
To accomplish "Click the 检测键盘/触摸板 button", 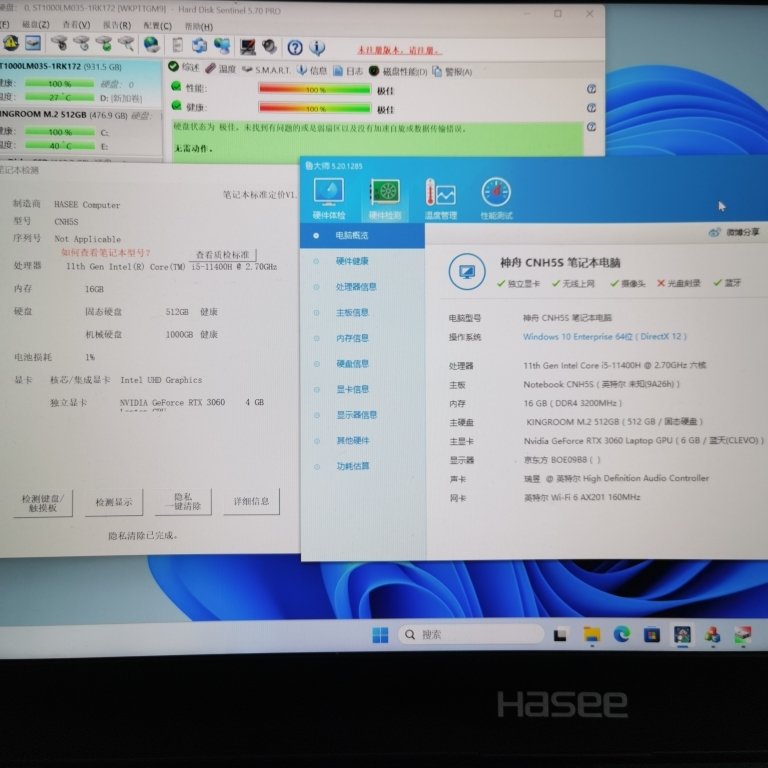I will click(x=43, y=503).
